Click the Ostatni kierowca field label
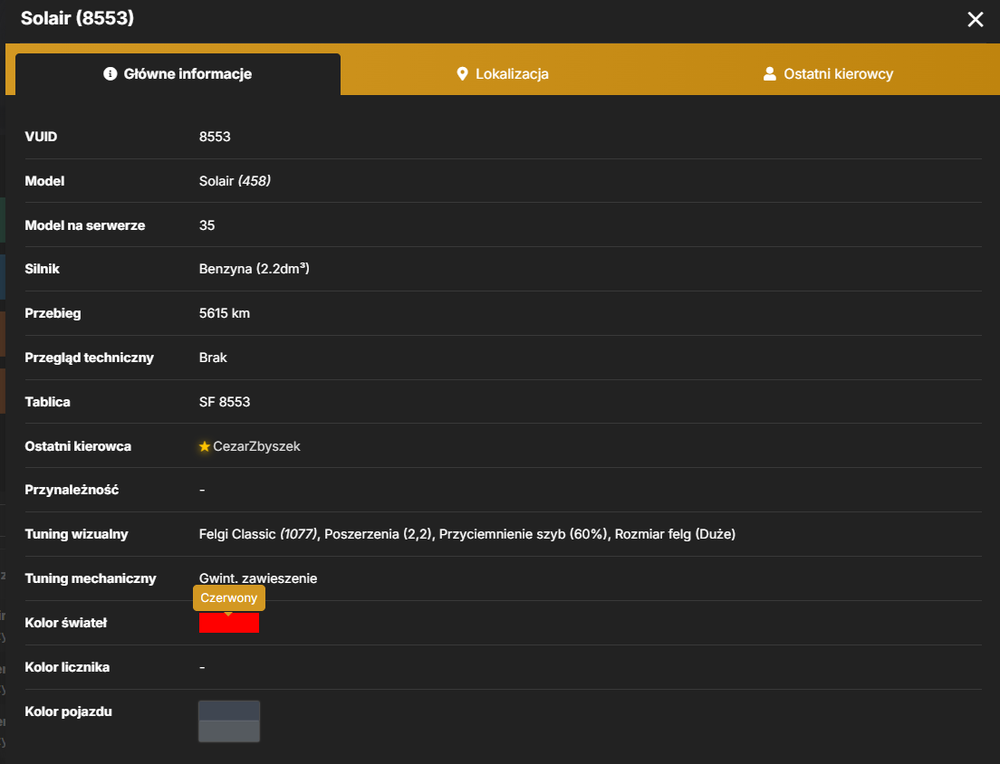 click(78, 446)
